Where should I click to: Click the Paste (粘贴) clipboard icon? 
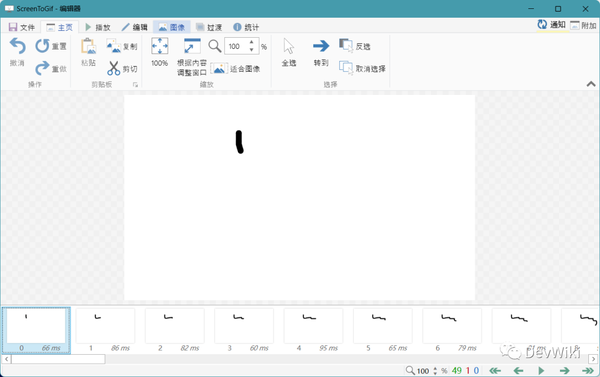pos(88,46)
